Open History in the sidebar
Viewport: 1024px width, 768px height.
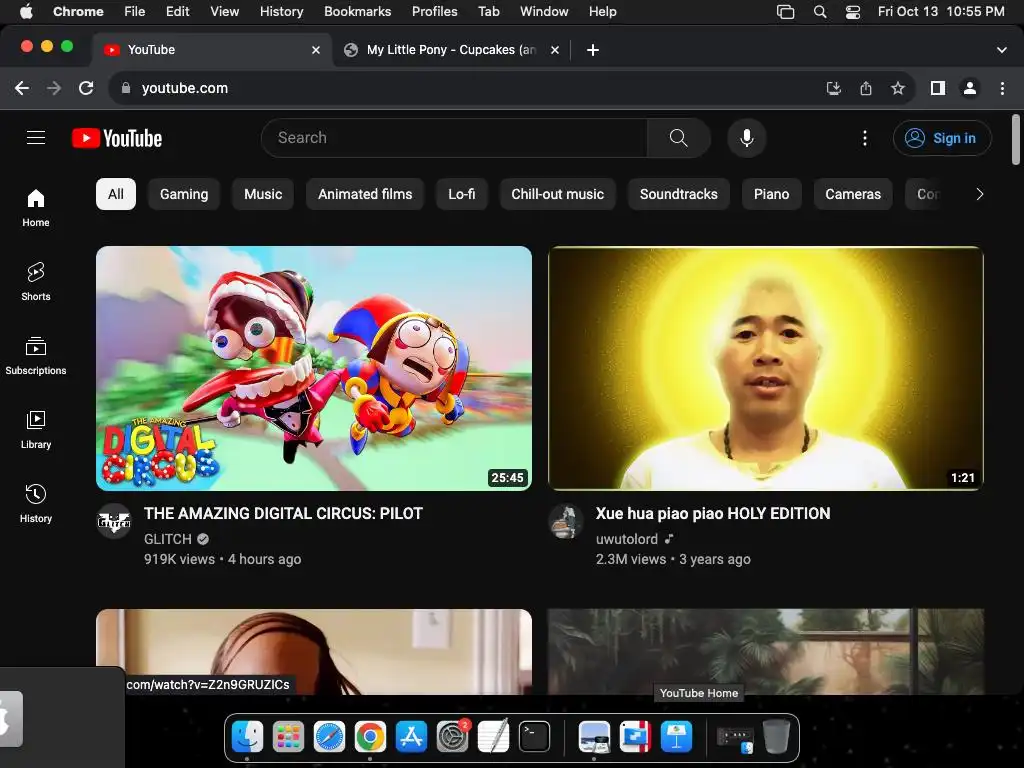36,504
